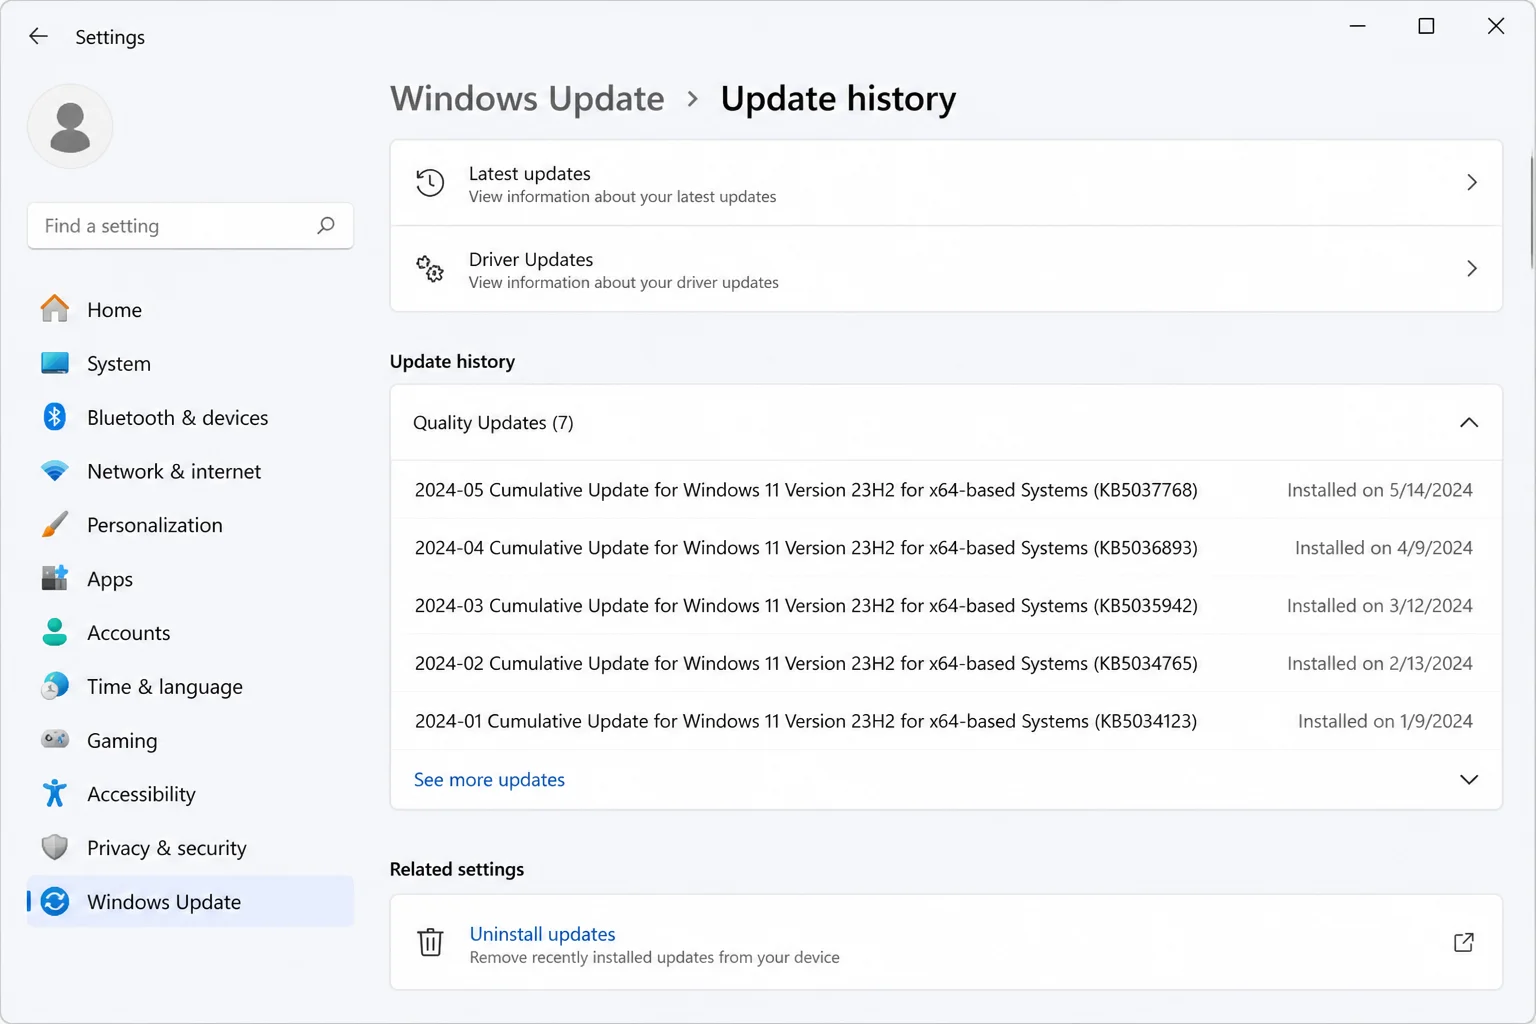Go to System settings

click(190, 364)
